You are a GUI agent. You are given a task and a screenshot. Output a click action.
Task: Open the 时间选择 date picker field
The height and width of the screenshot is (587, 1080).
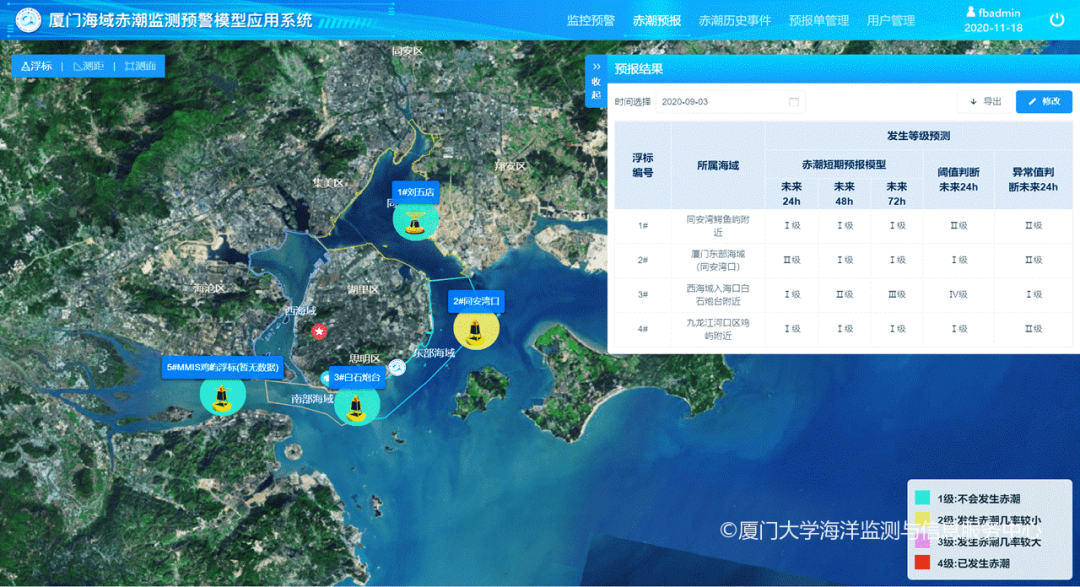pyautogui.click(x=730, y=102)
